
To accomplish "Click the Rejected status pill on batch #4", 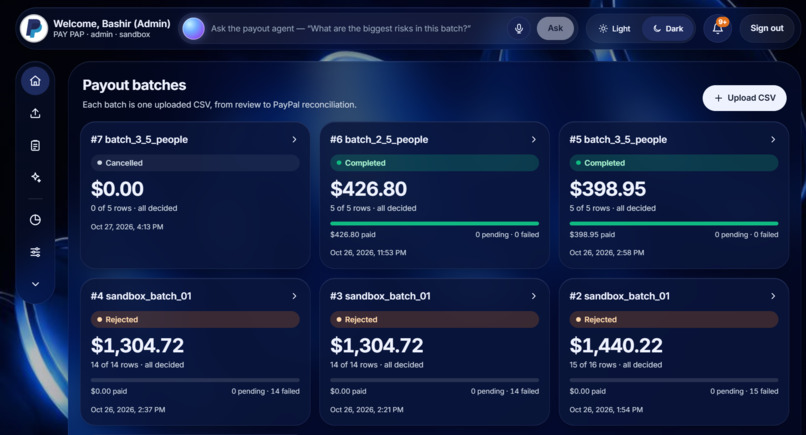I will point(195,320).
